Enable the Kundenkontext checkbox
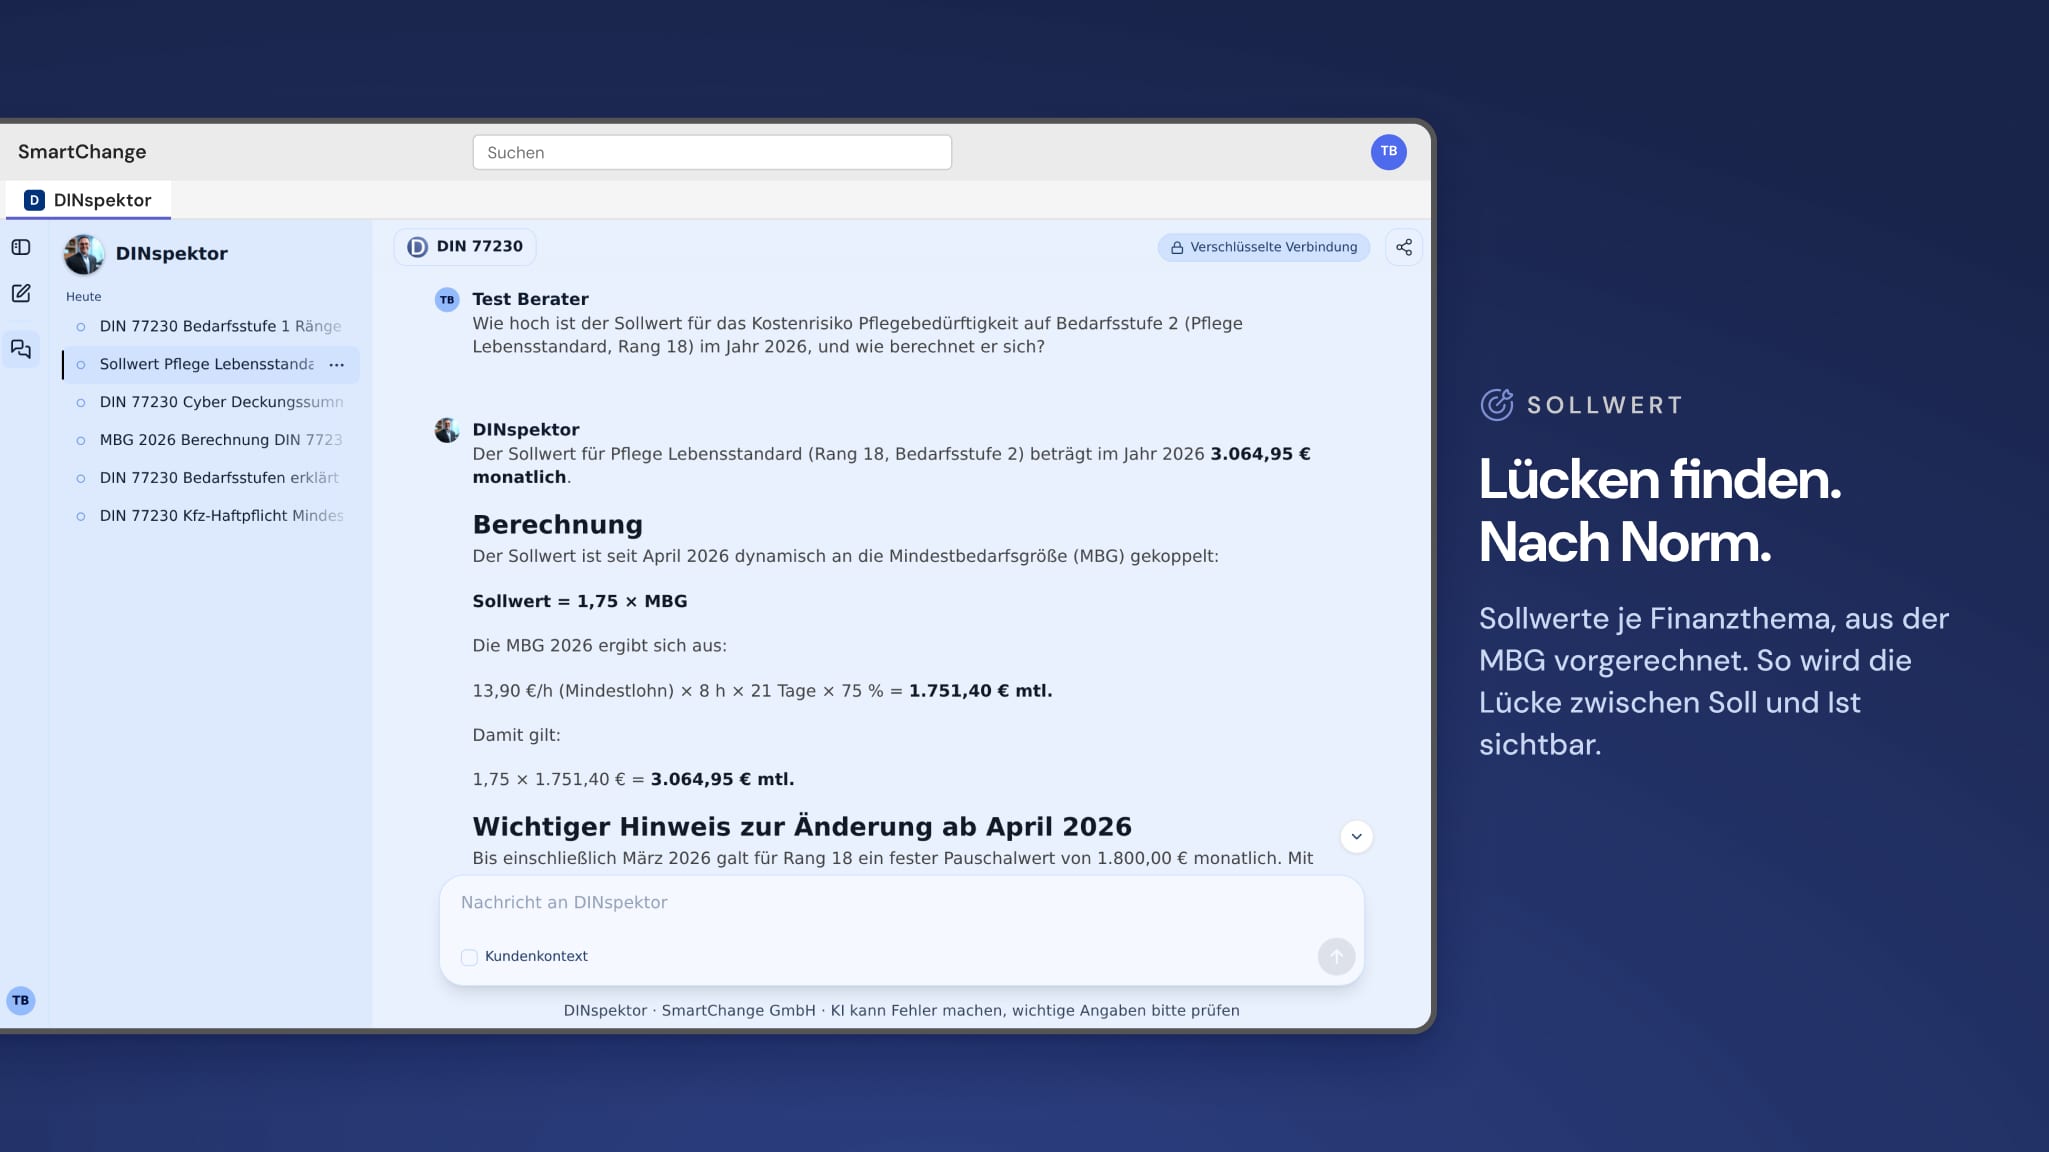This screenshot has height=1152, width=2049. (x=469, y=957)
